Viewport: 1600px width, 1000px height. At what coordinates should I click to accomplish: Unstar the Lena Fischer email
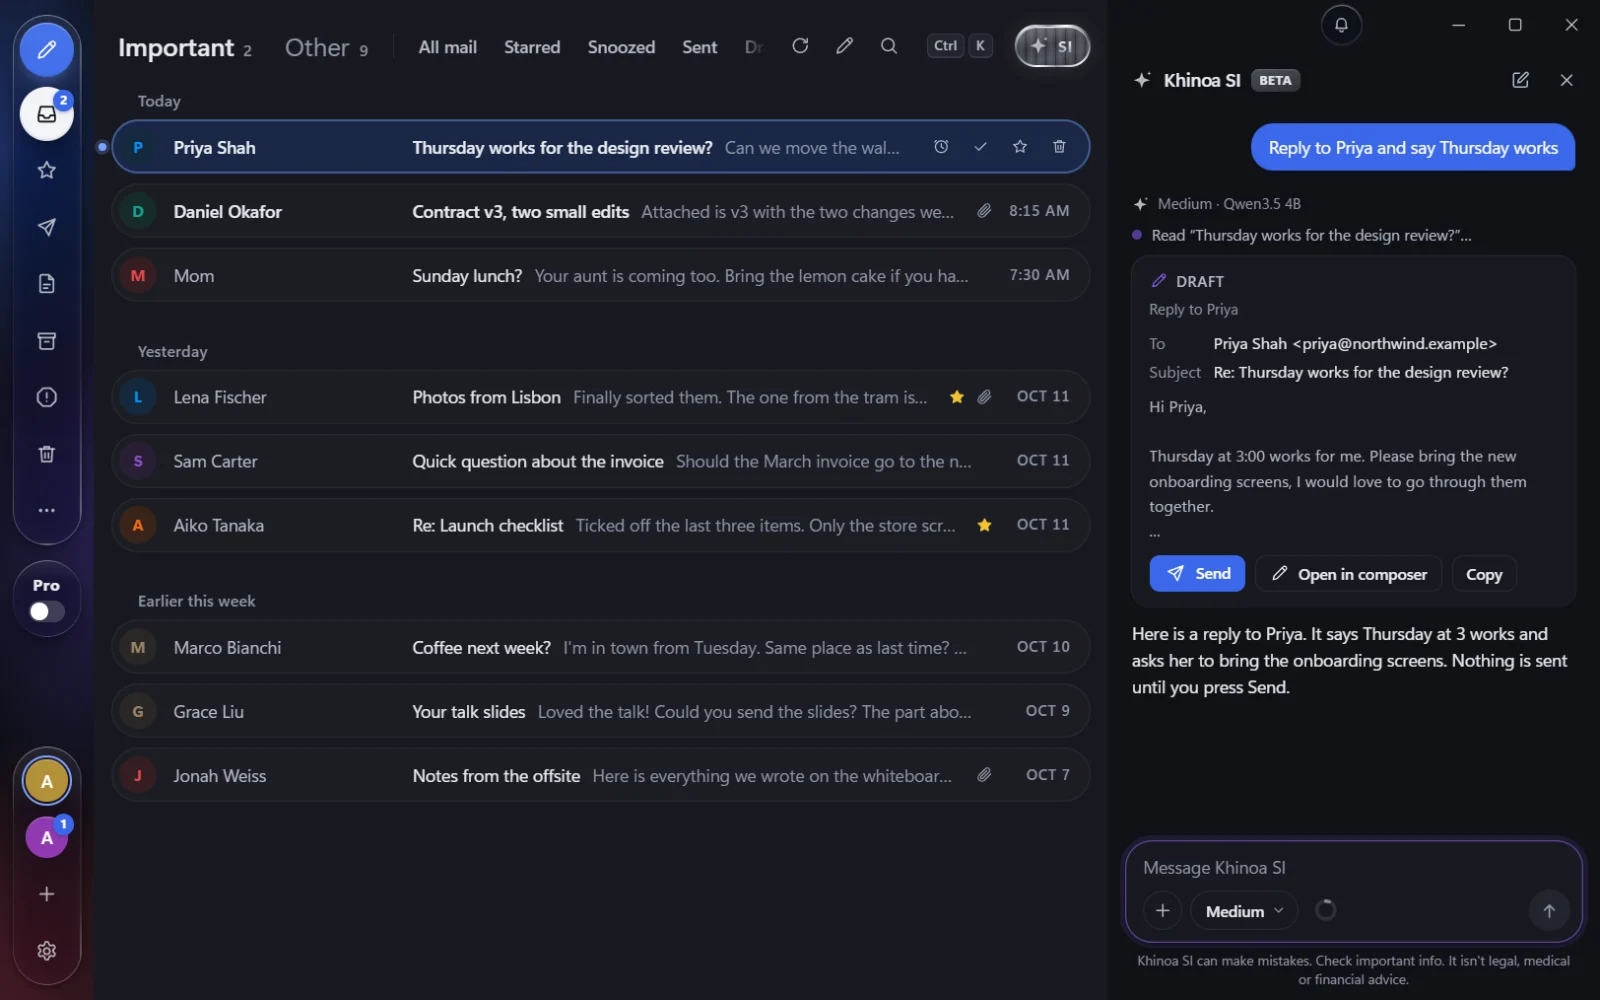956,397
